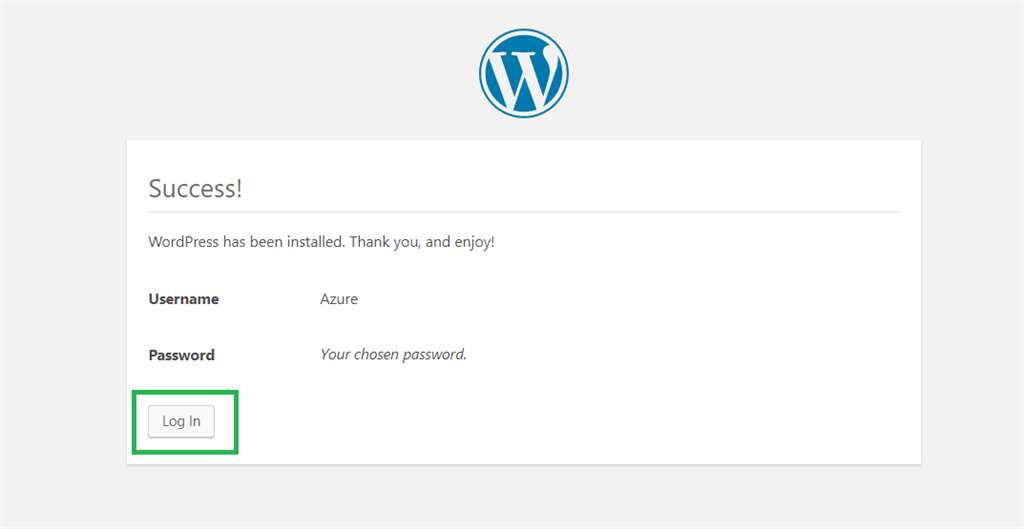Click the Password label

pyautogui.click(x=181, y=355)
